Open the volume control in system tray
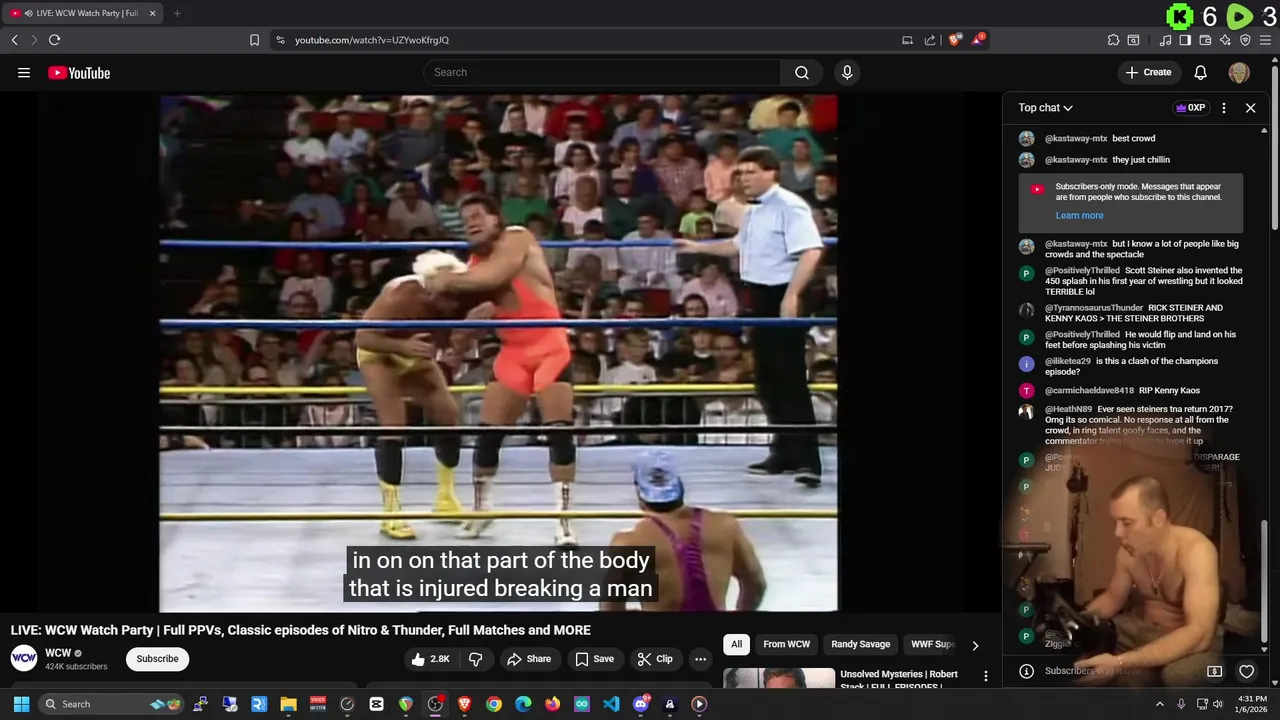 pos(1218,704)
